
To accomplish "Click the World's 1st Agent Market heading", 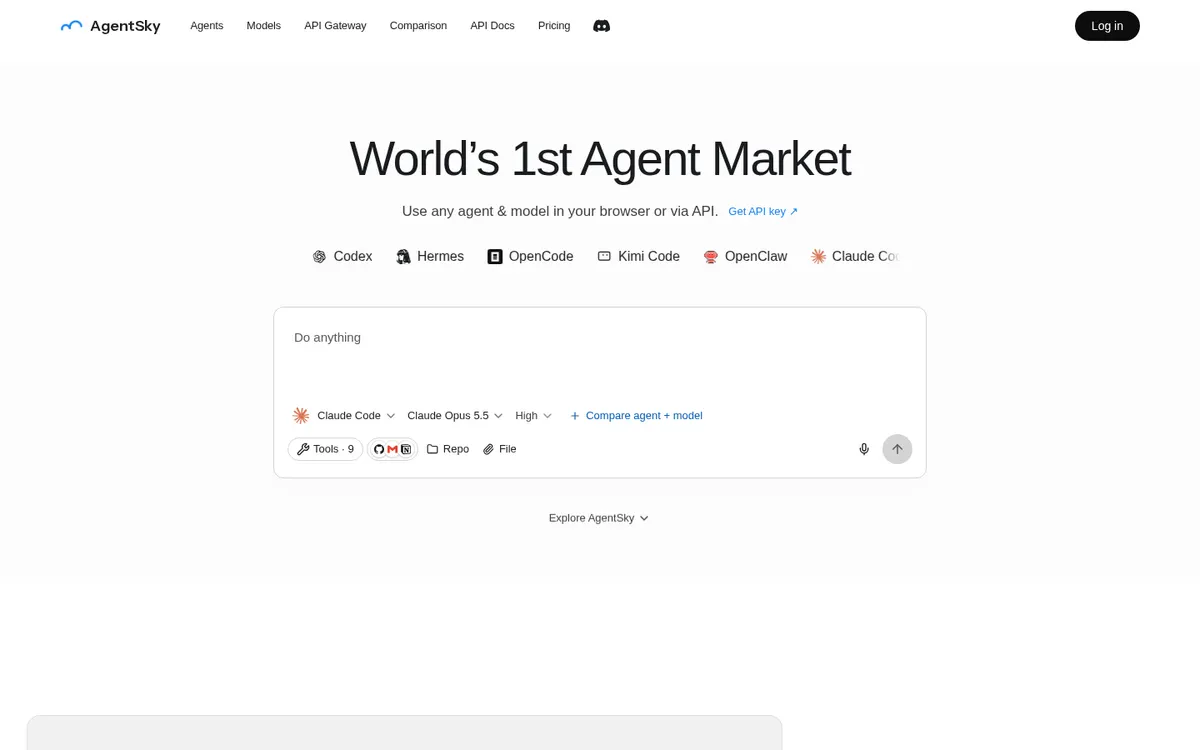I will click(600, 159).
